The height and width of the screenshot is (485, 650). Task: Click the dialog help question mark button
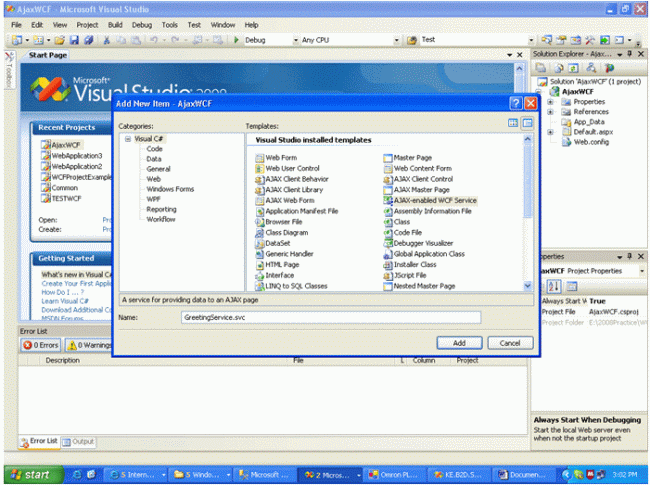pyautogui.click(x=515, y=103)
